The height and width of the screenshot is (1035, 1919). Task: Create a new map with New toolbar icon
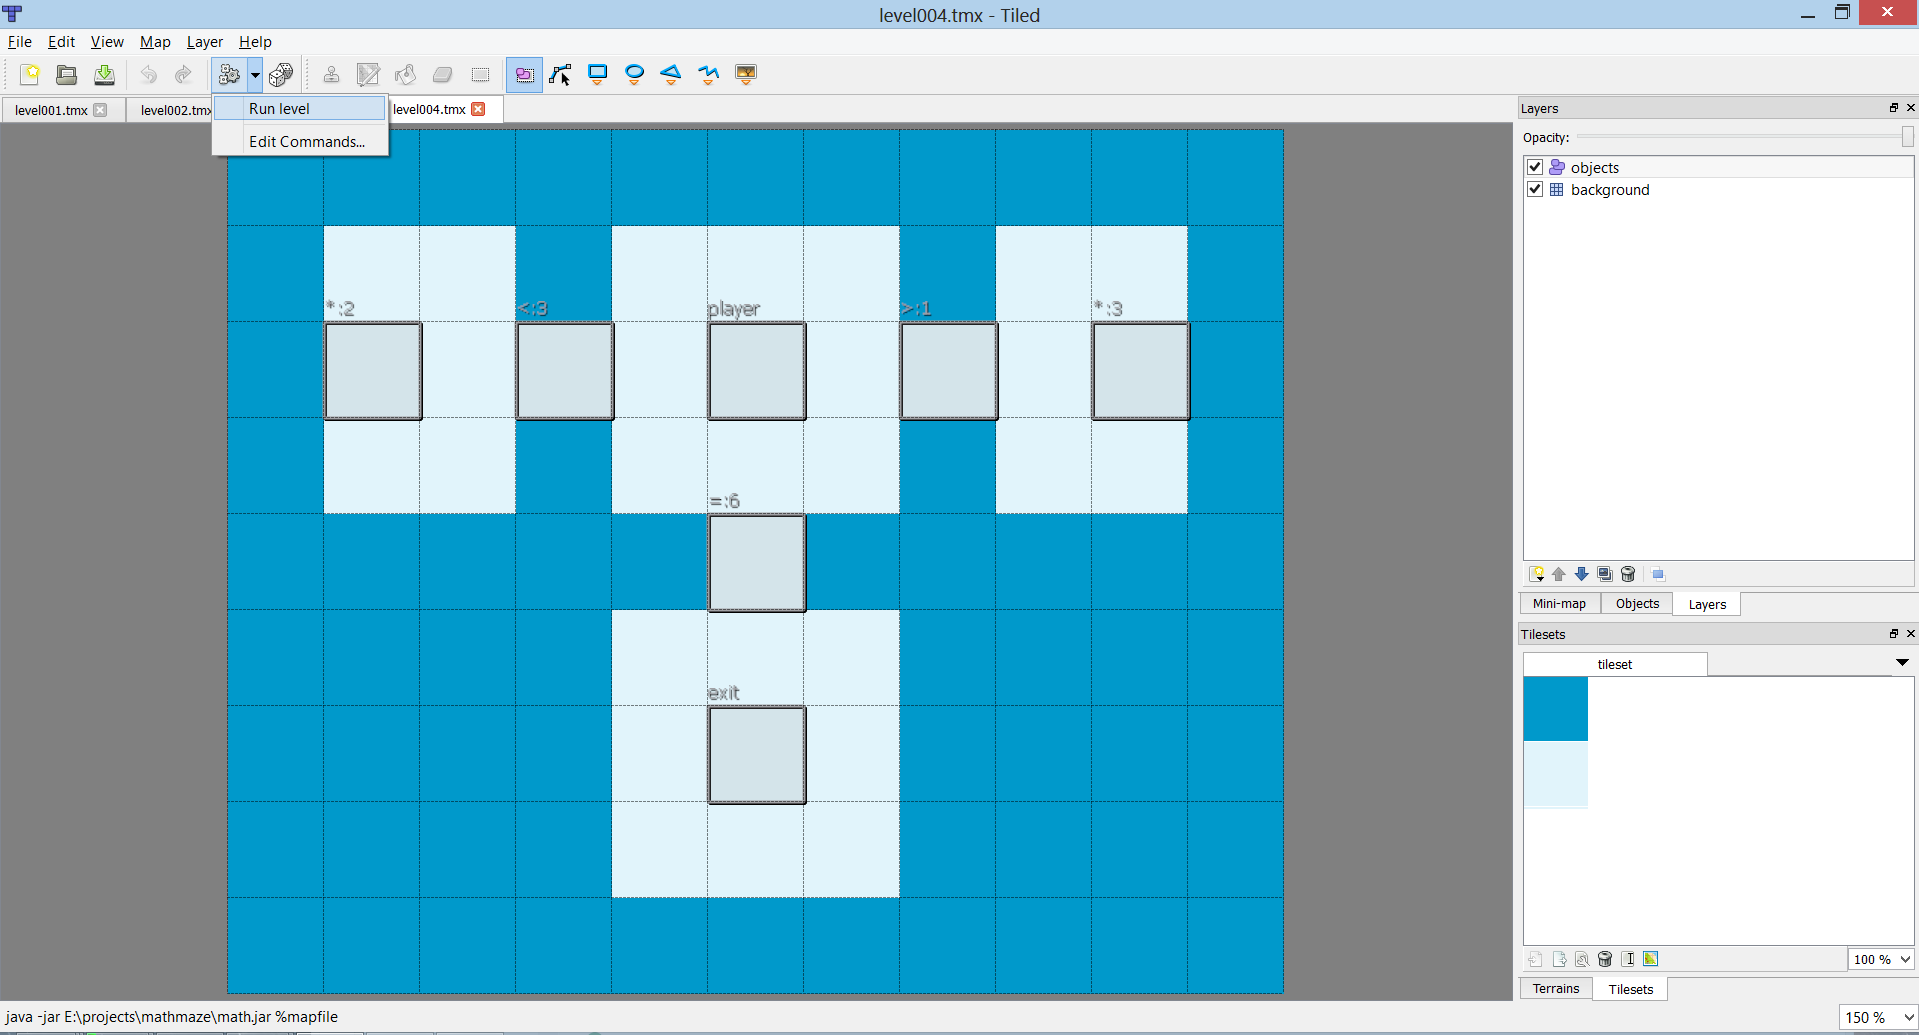pyautogui.click(x=30, y=74)
